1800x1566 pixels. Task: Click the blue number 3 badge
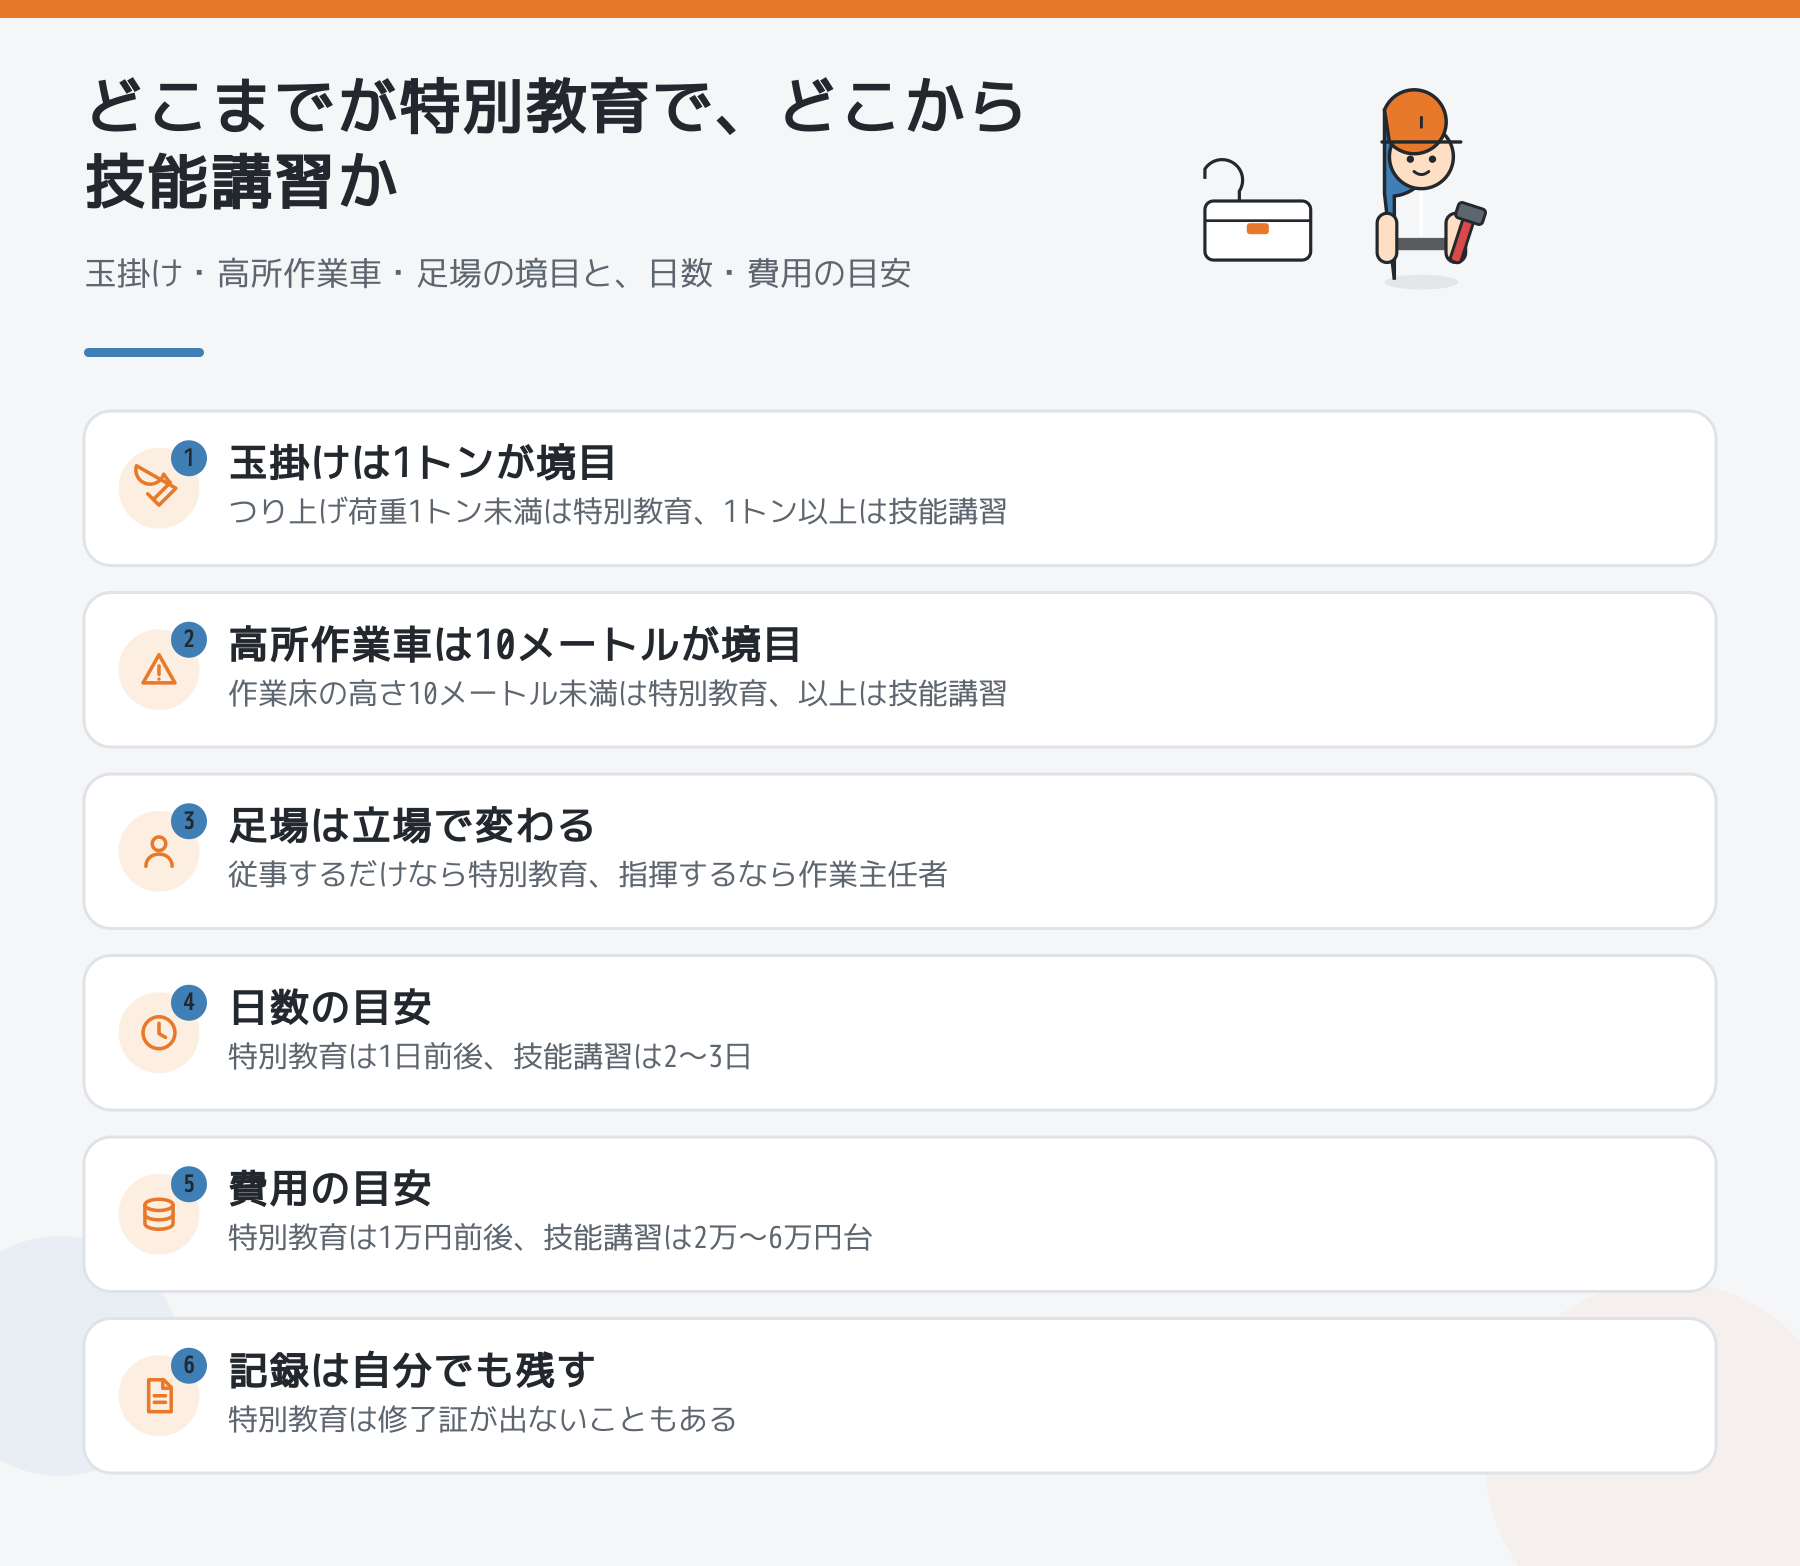pyautogui.click(x=189, y=821)
